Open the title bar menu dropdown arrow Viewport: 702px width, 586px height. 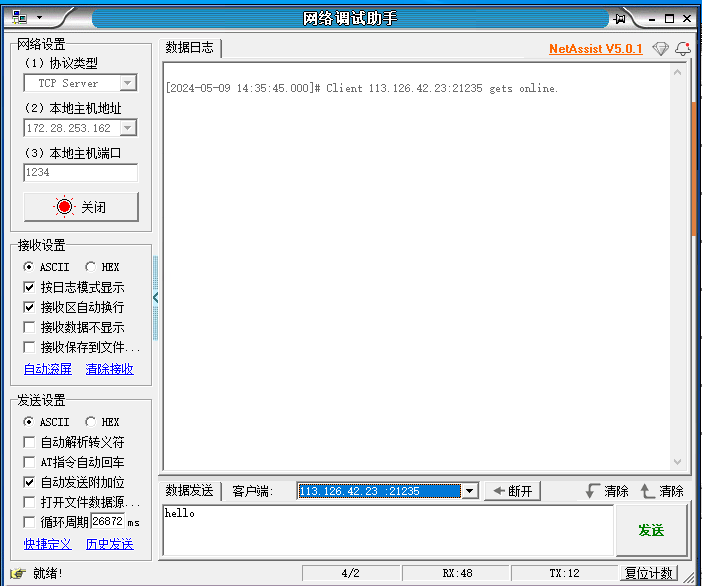tap(39, 18)
